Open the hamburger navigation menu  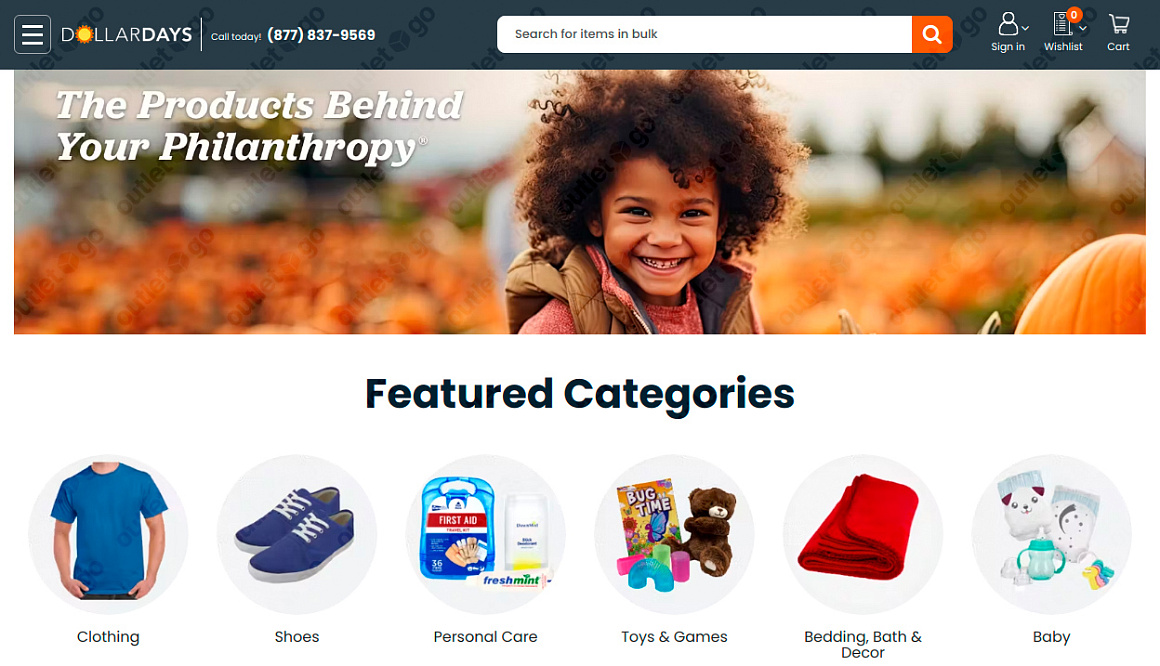point(33,34)
